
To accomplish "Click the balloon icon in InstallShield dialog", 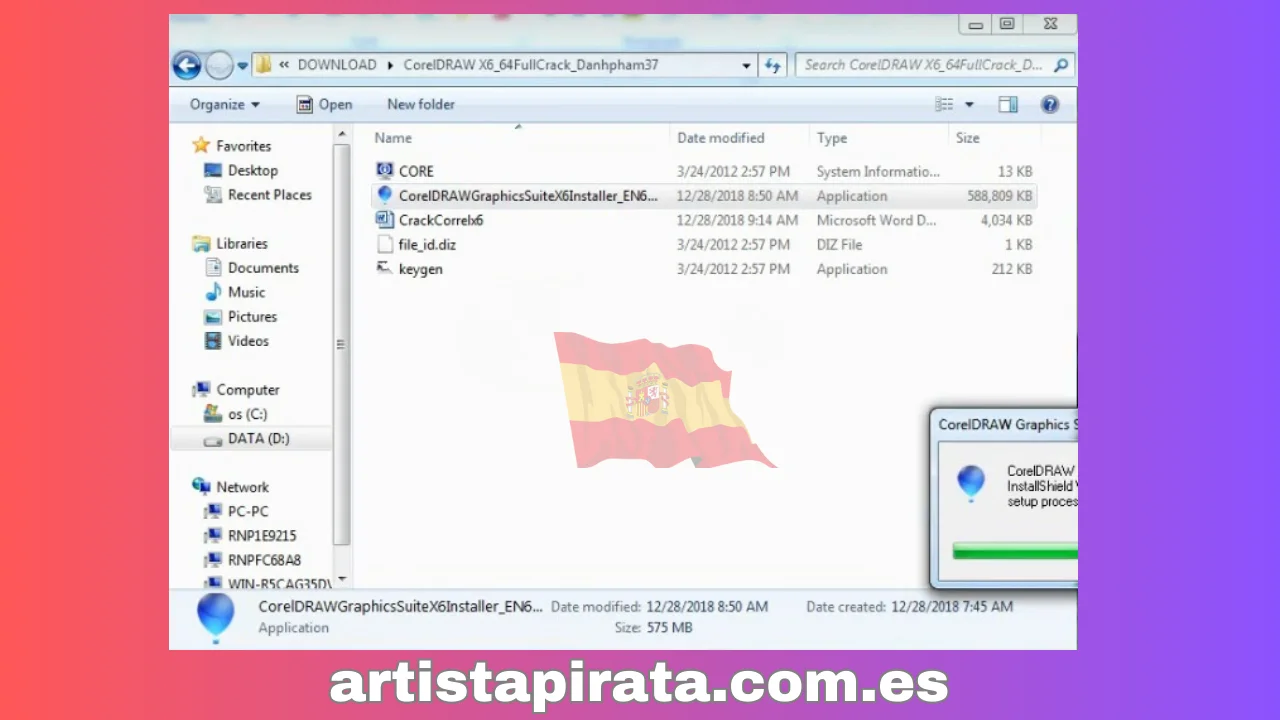I will click(x=970, y=483).
